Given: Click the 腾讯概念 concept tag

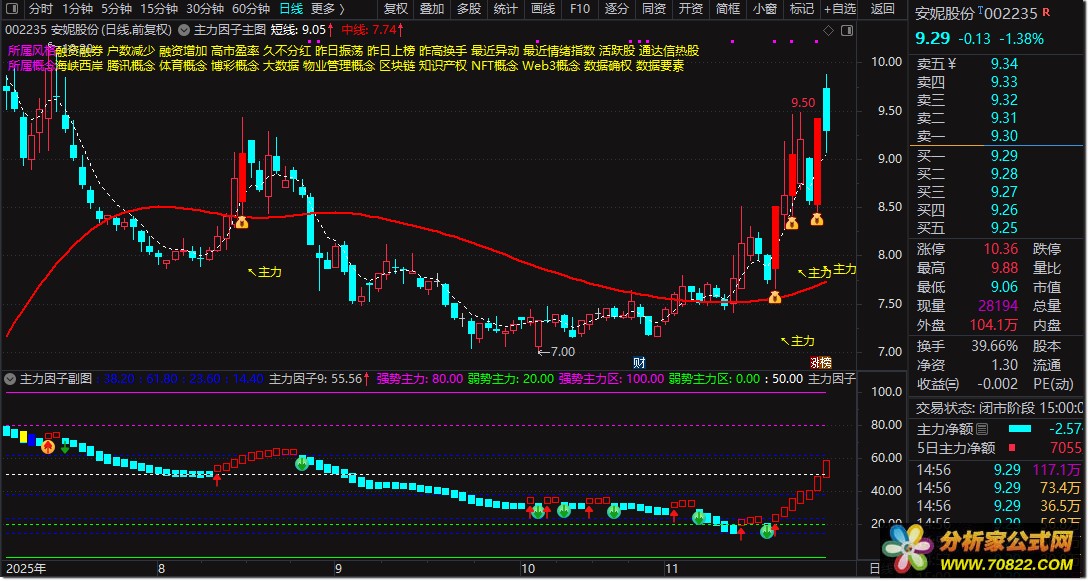Looking at the screenshot, I should [x=131, y=66].
